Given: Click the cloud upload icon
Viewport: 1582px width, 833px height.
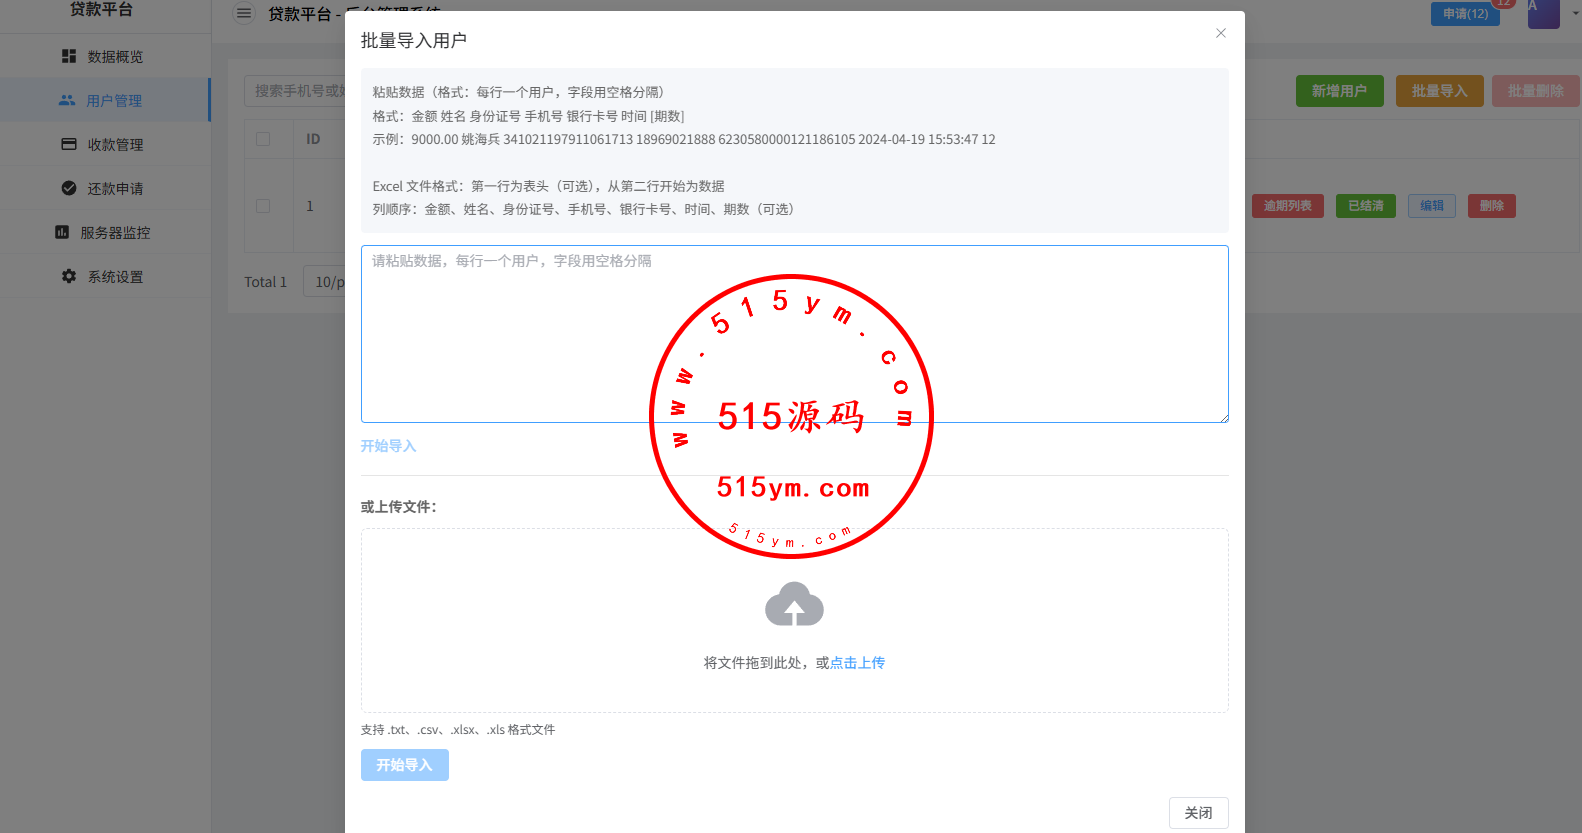Looking at the screenshot, I should [794, 605].
